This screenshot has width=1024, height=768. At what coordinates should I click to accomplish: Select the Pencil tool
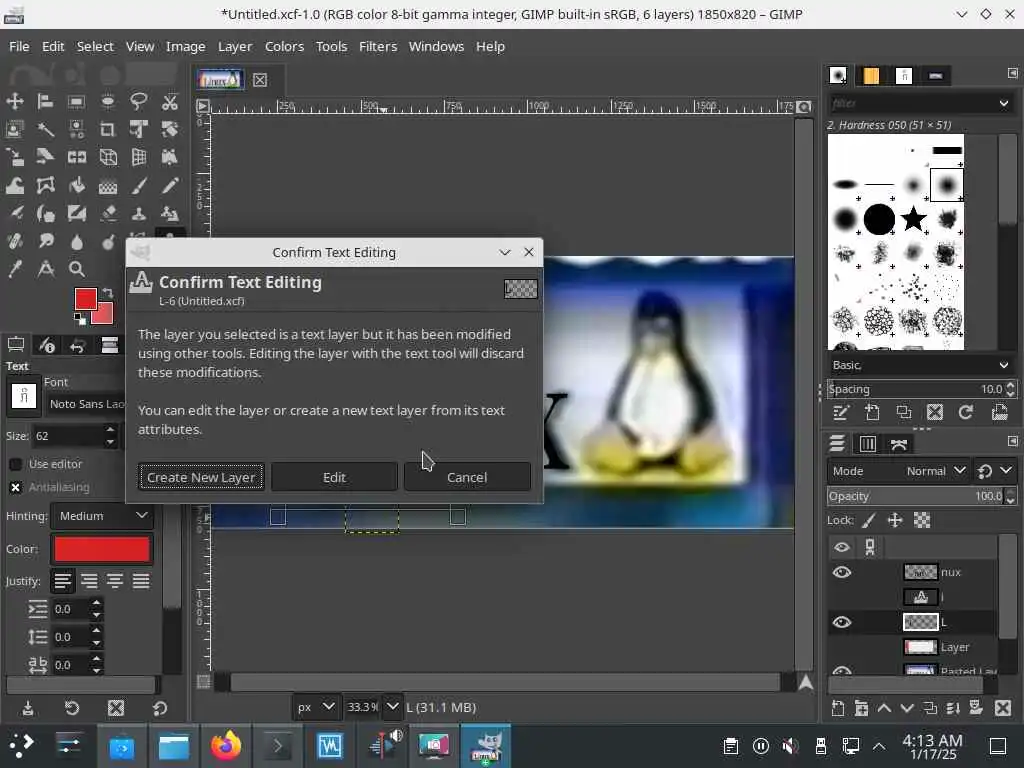pyautogui.click(x=170, y=185)
